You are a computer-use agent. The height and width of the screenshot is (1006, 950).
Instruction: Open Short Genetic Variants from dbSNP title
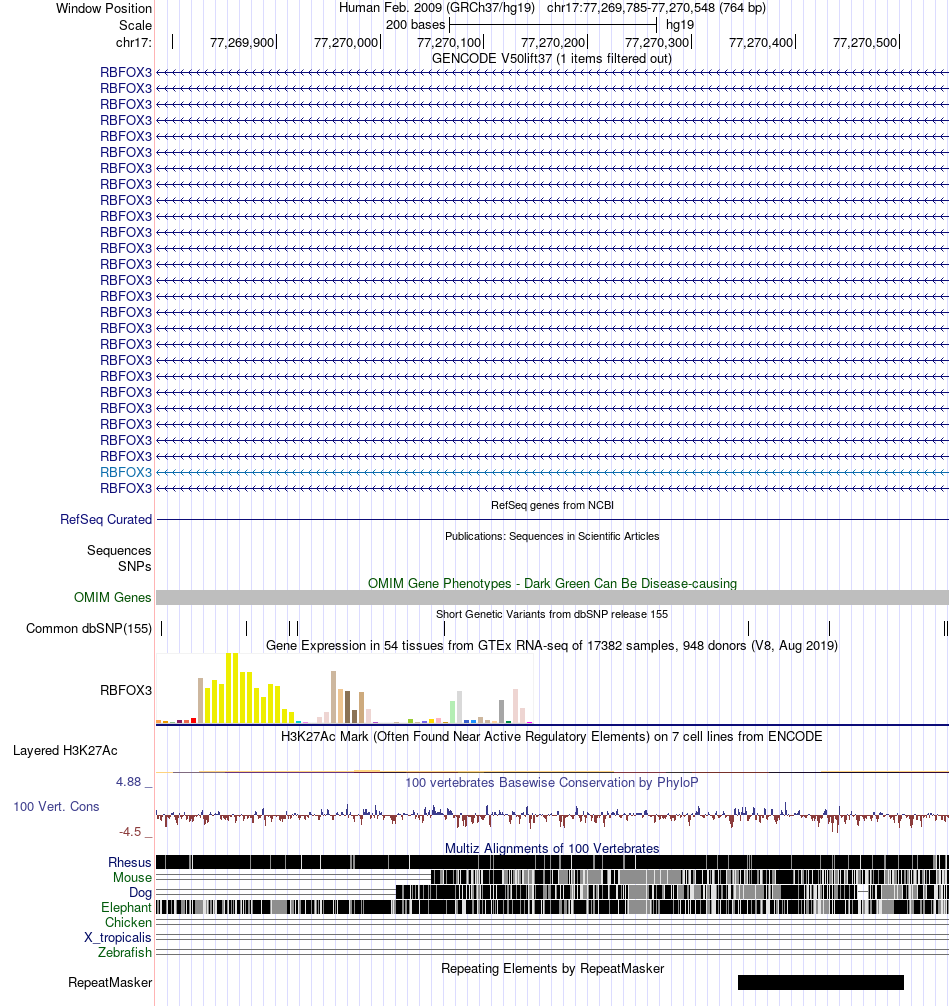[552, 614]
